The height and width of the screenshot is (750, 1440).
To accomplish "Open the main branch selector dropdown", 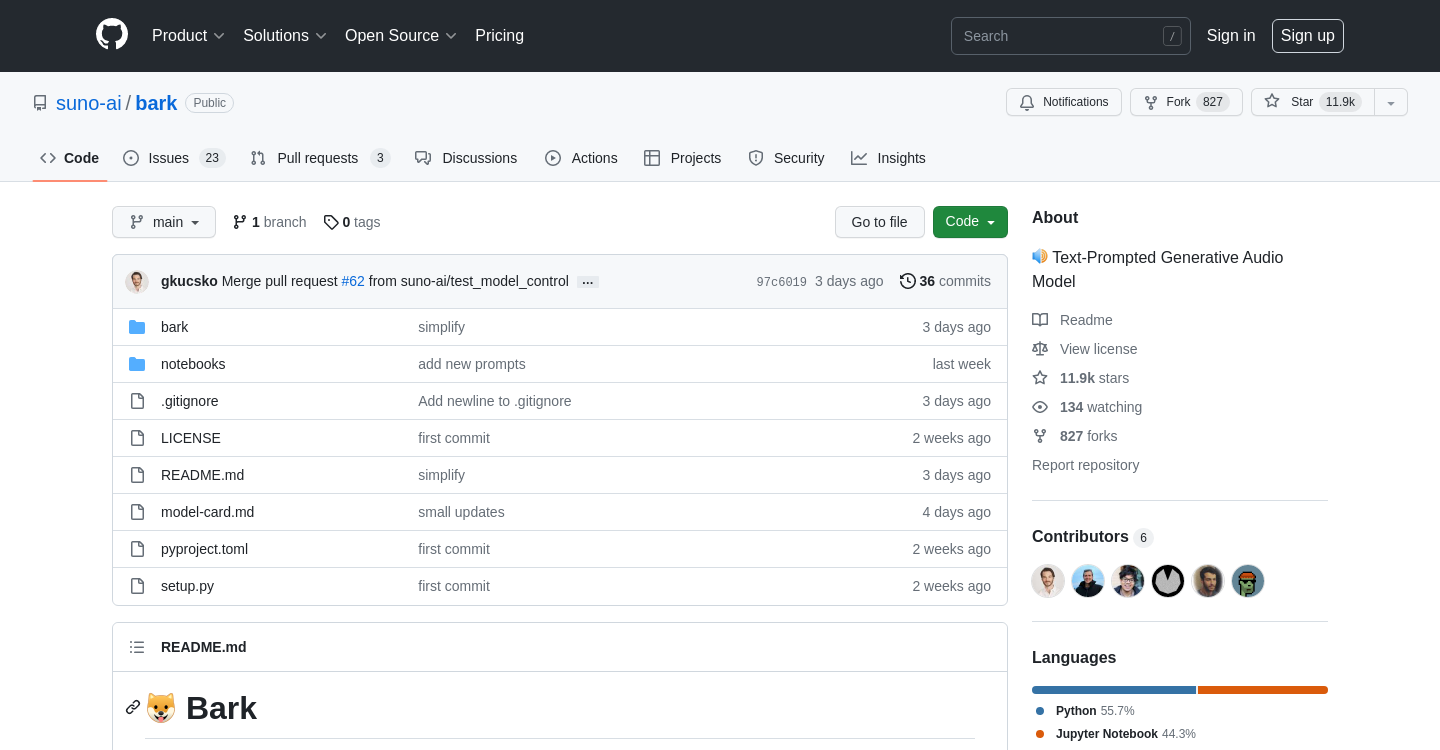I will pos(164,222).
